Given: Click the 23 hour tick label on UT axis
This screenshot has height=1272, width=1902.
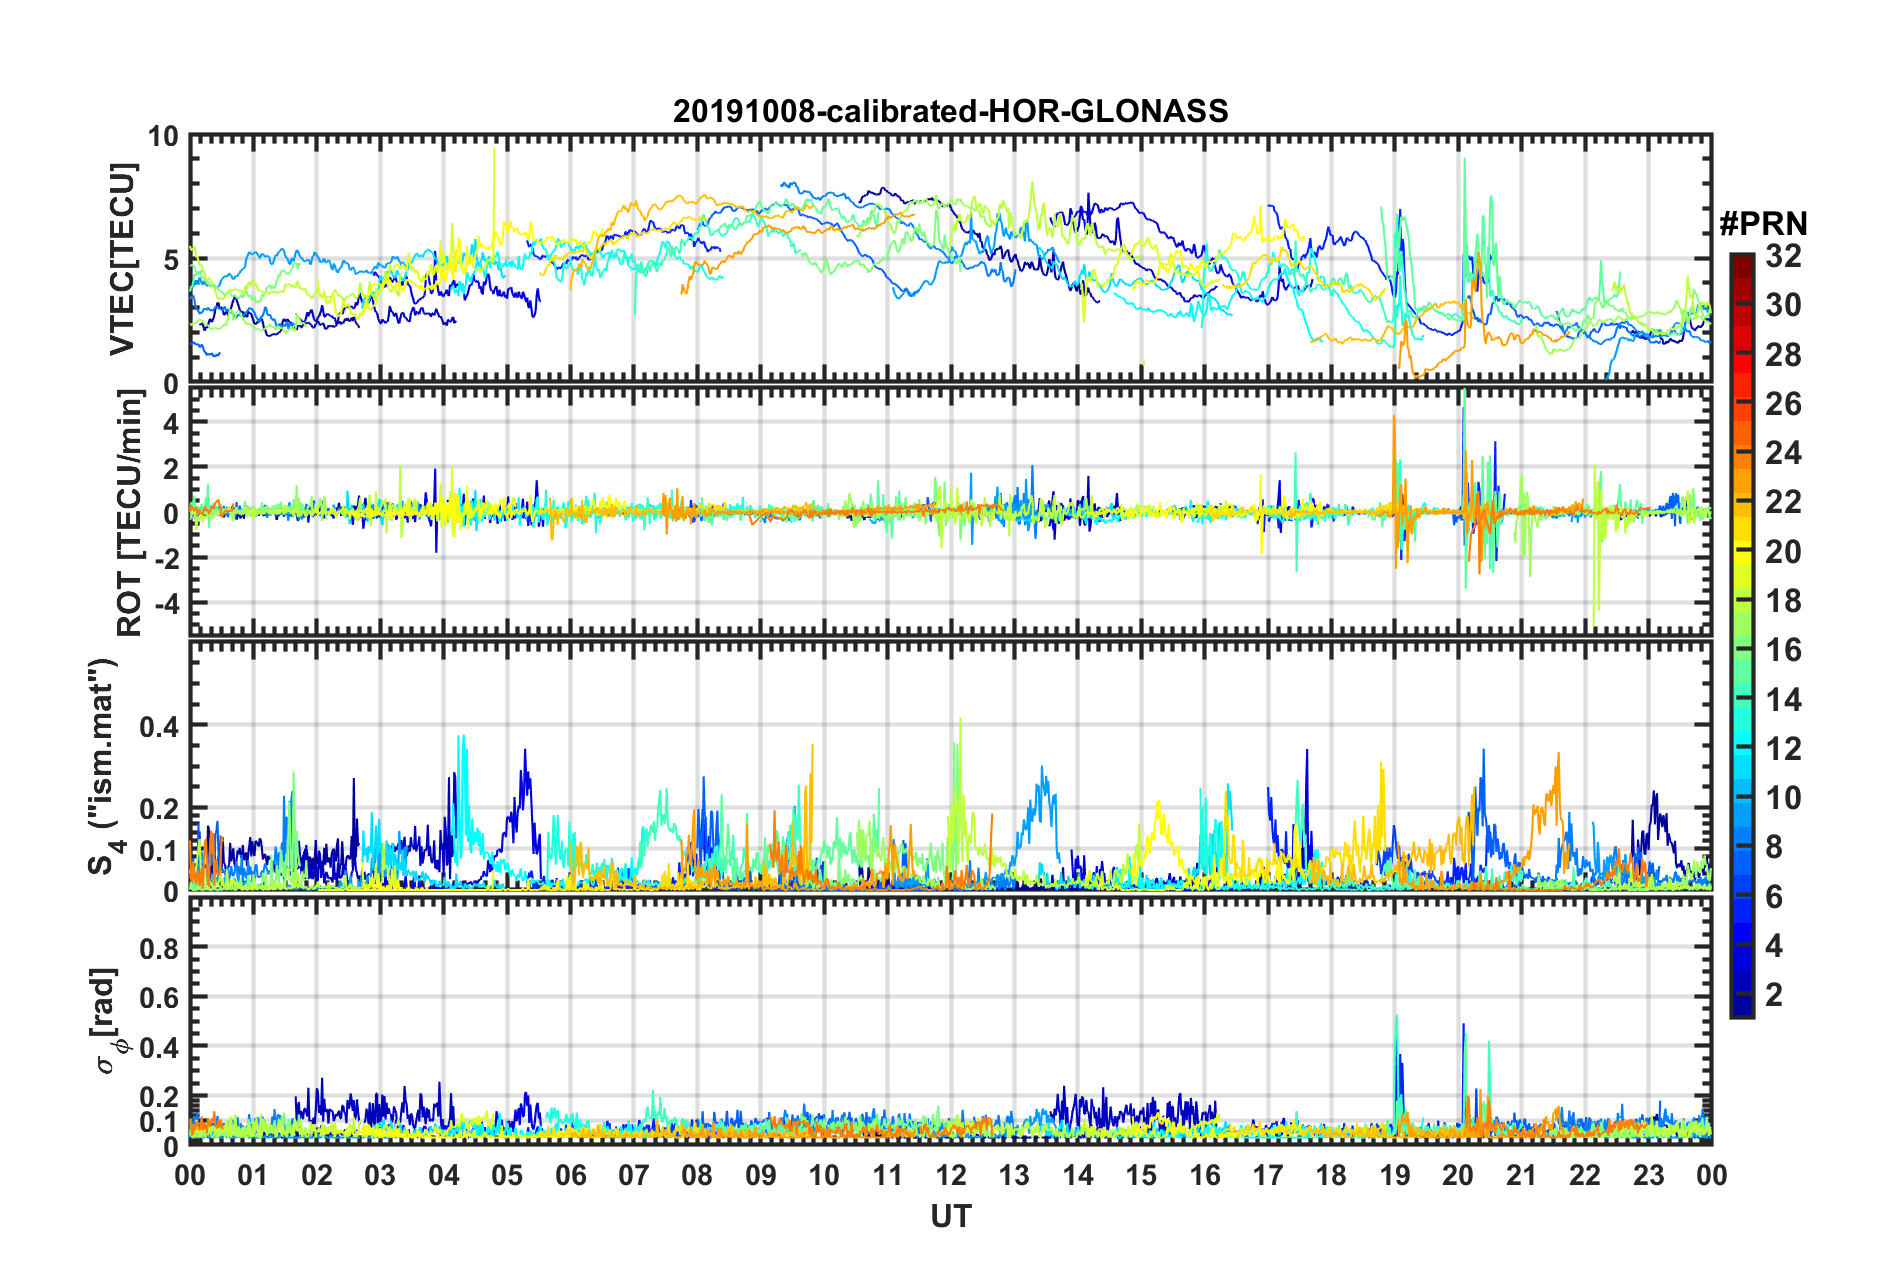Looking at the screenshot, I should click(1648, 1175).
